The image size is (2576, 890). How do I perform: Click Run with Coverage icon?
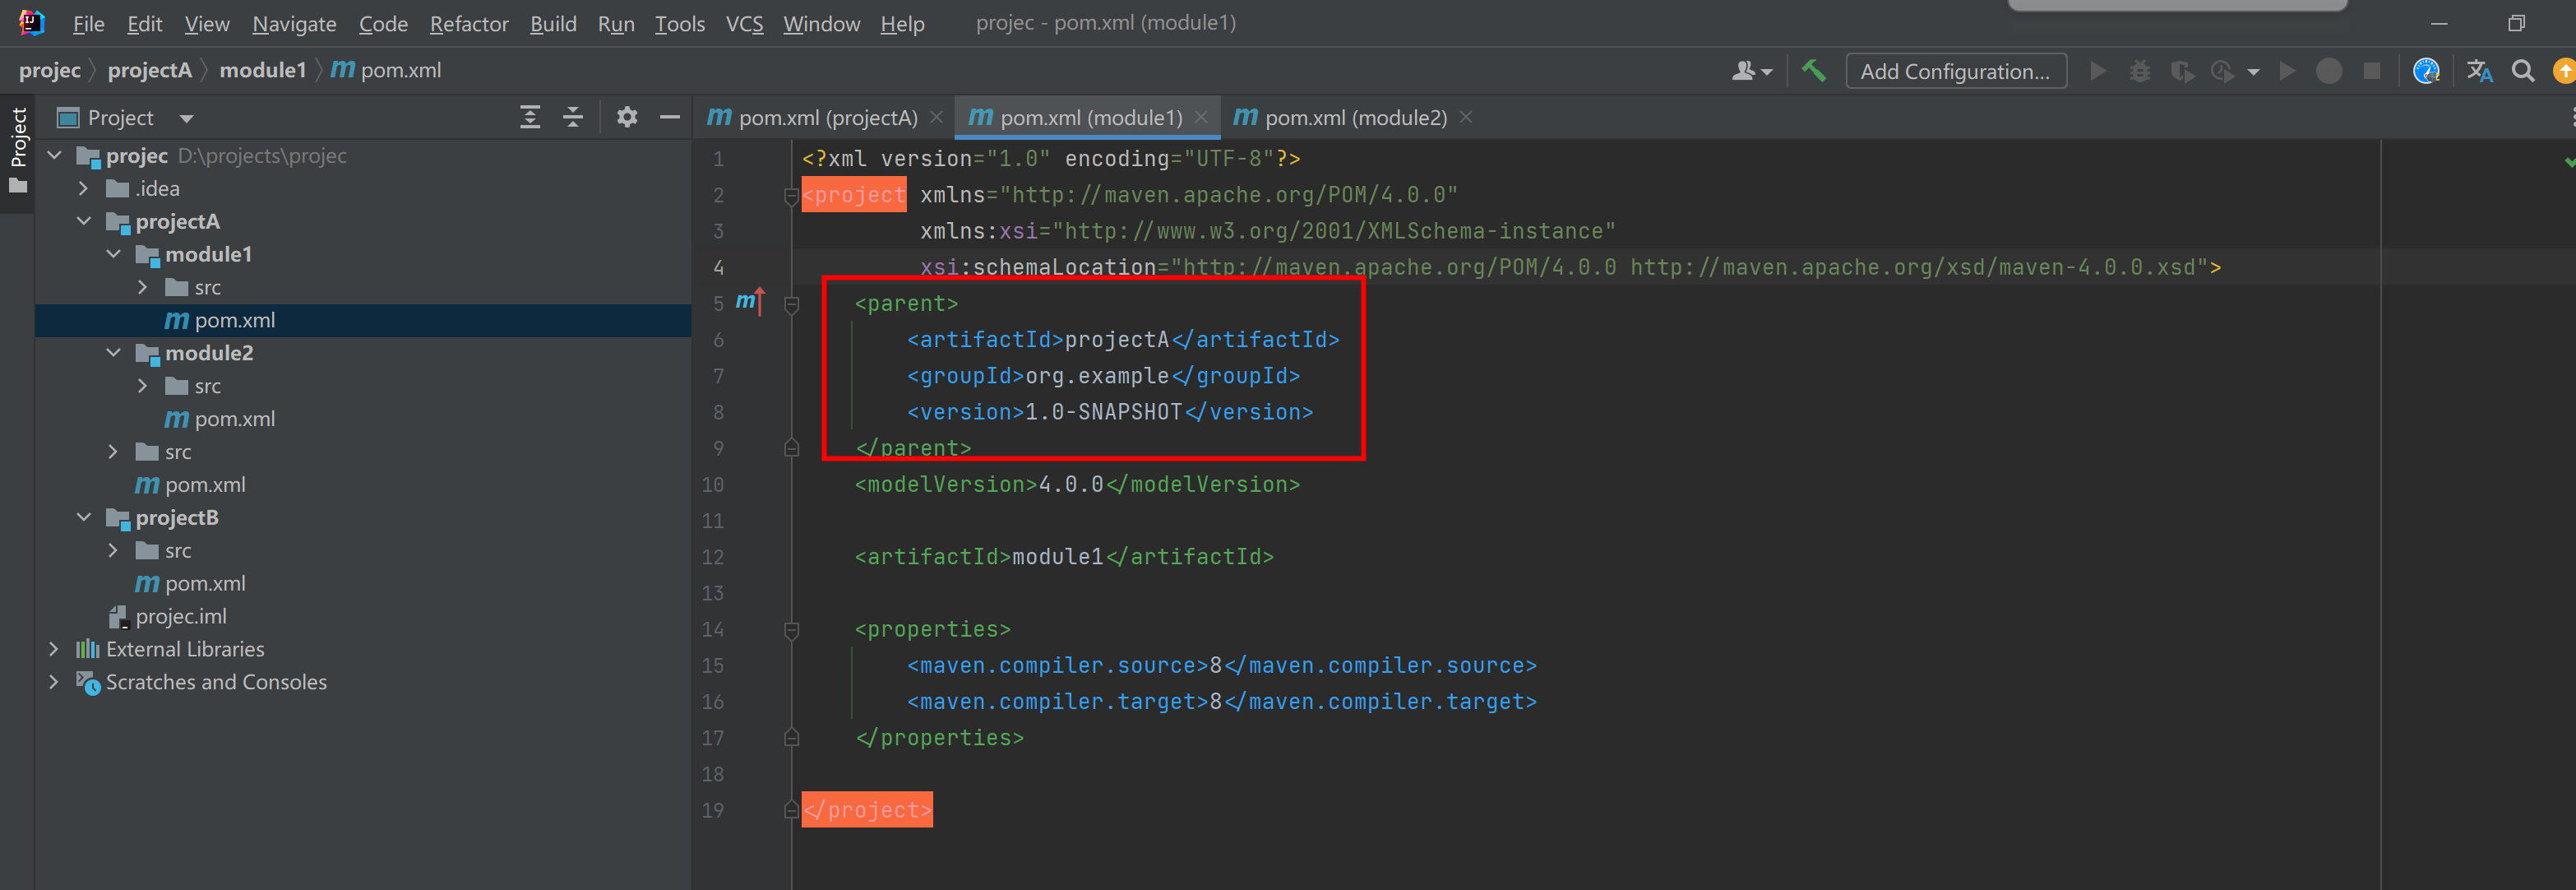point(2182,71)
